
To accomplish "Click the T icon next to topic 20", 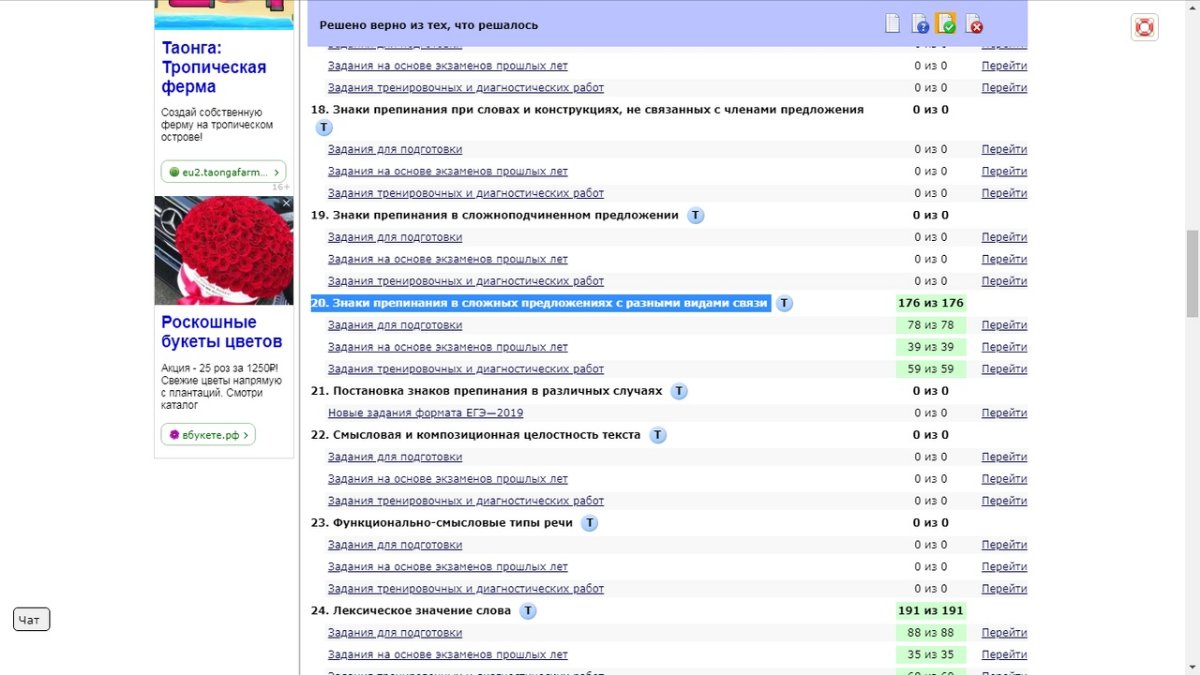I will pos(785,304).
